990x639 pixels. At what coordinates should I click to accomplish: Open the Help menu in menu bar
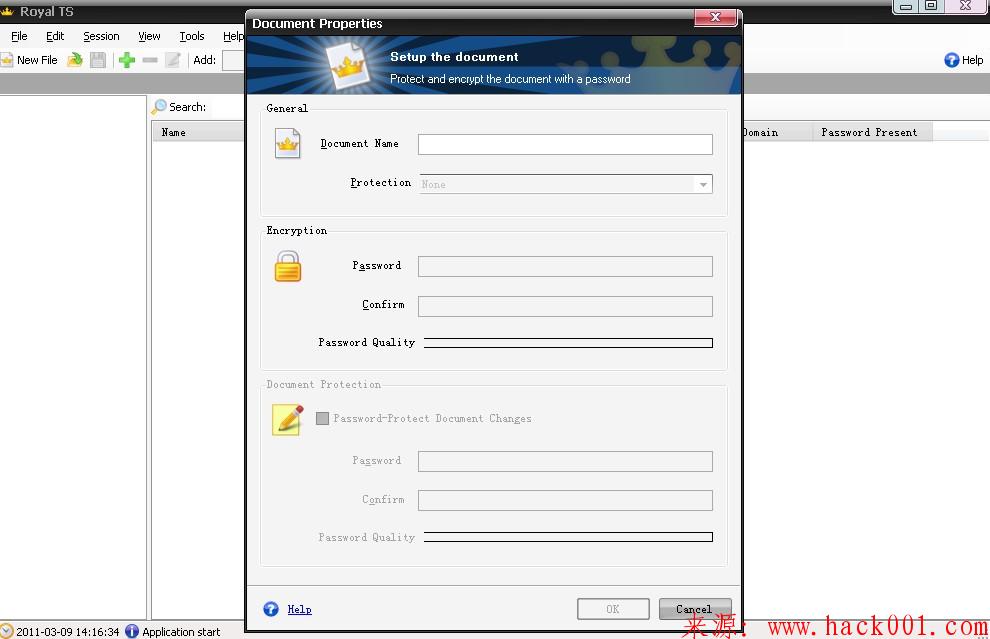233,36
